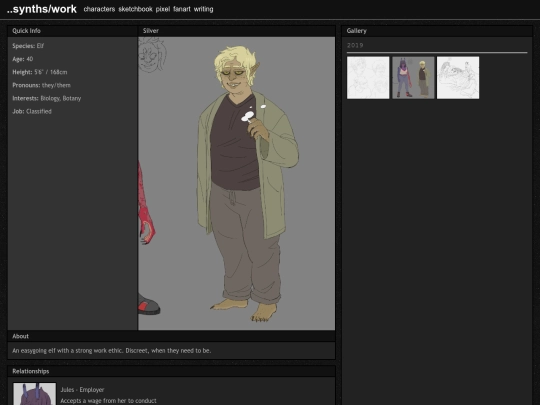Image resolution: width=540 pixels, height=405 pixels.
Task: Open the ..synths/work site title link
Action: point(42,9)
